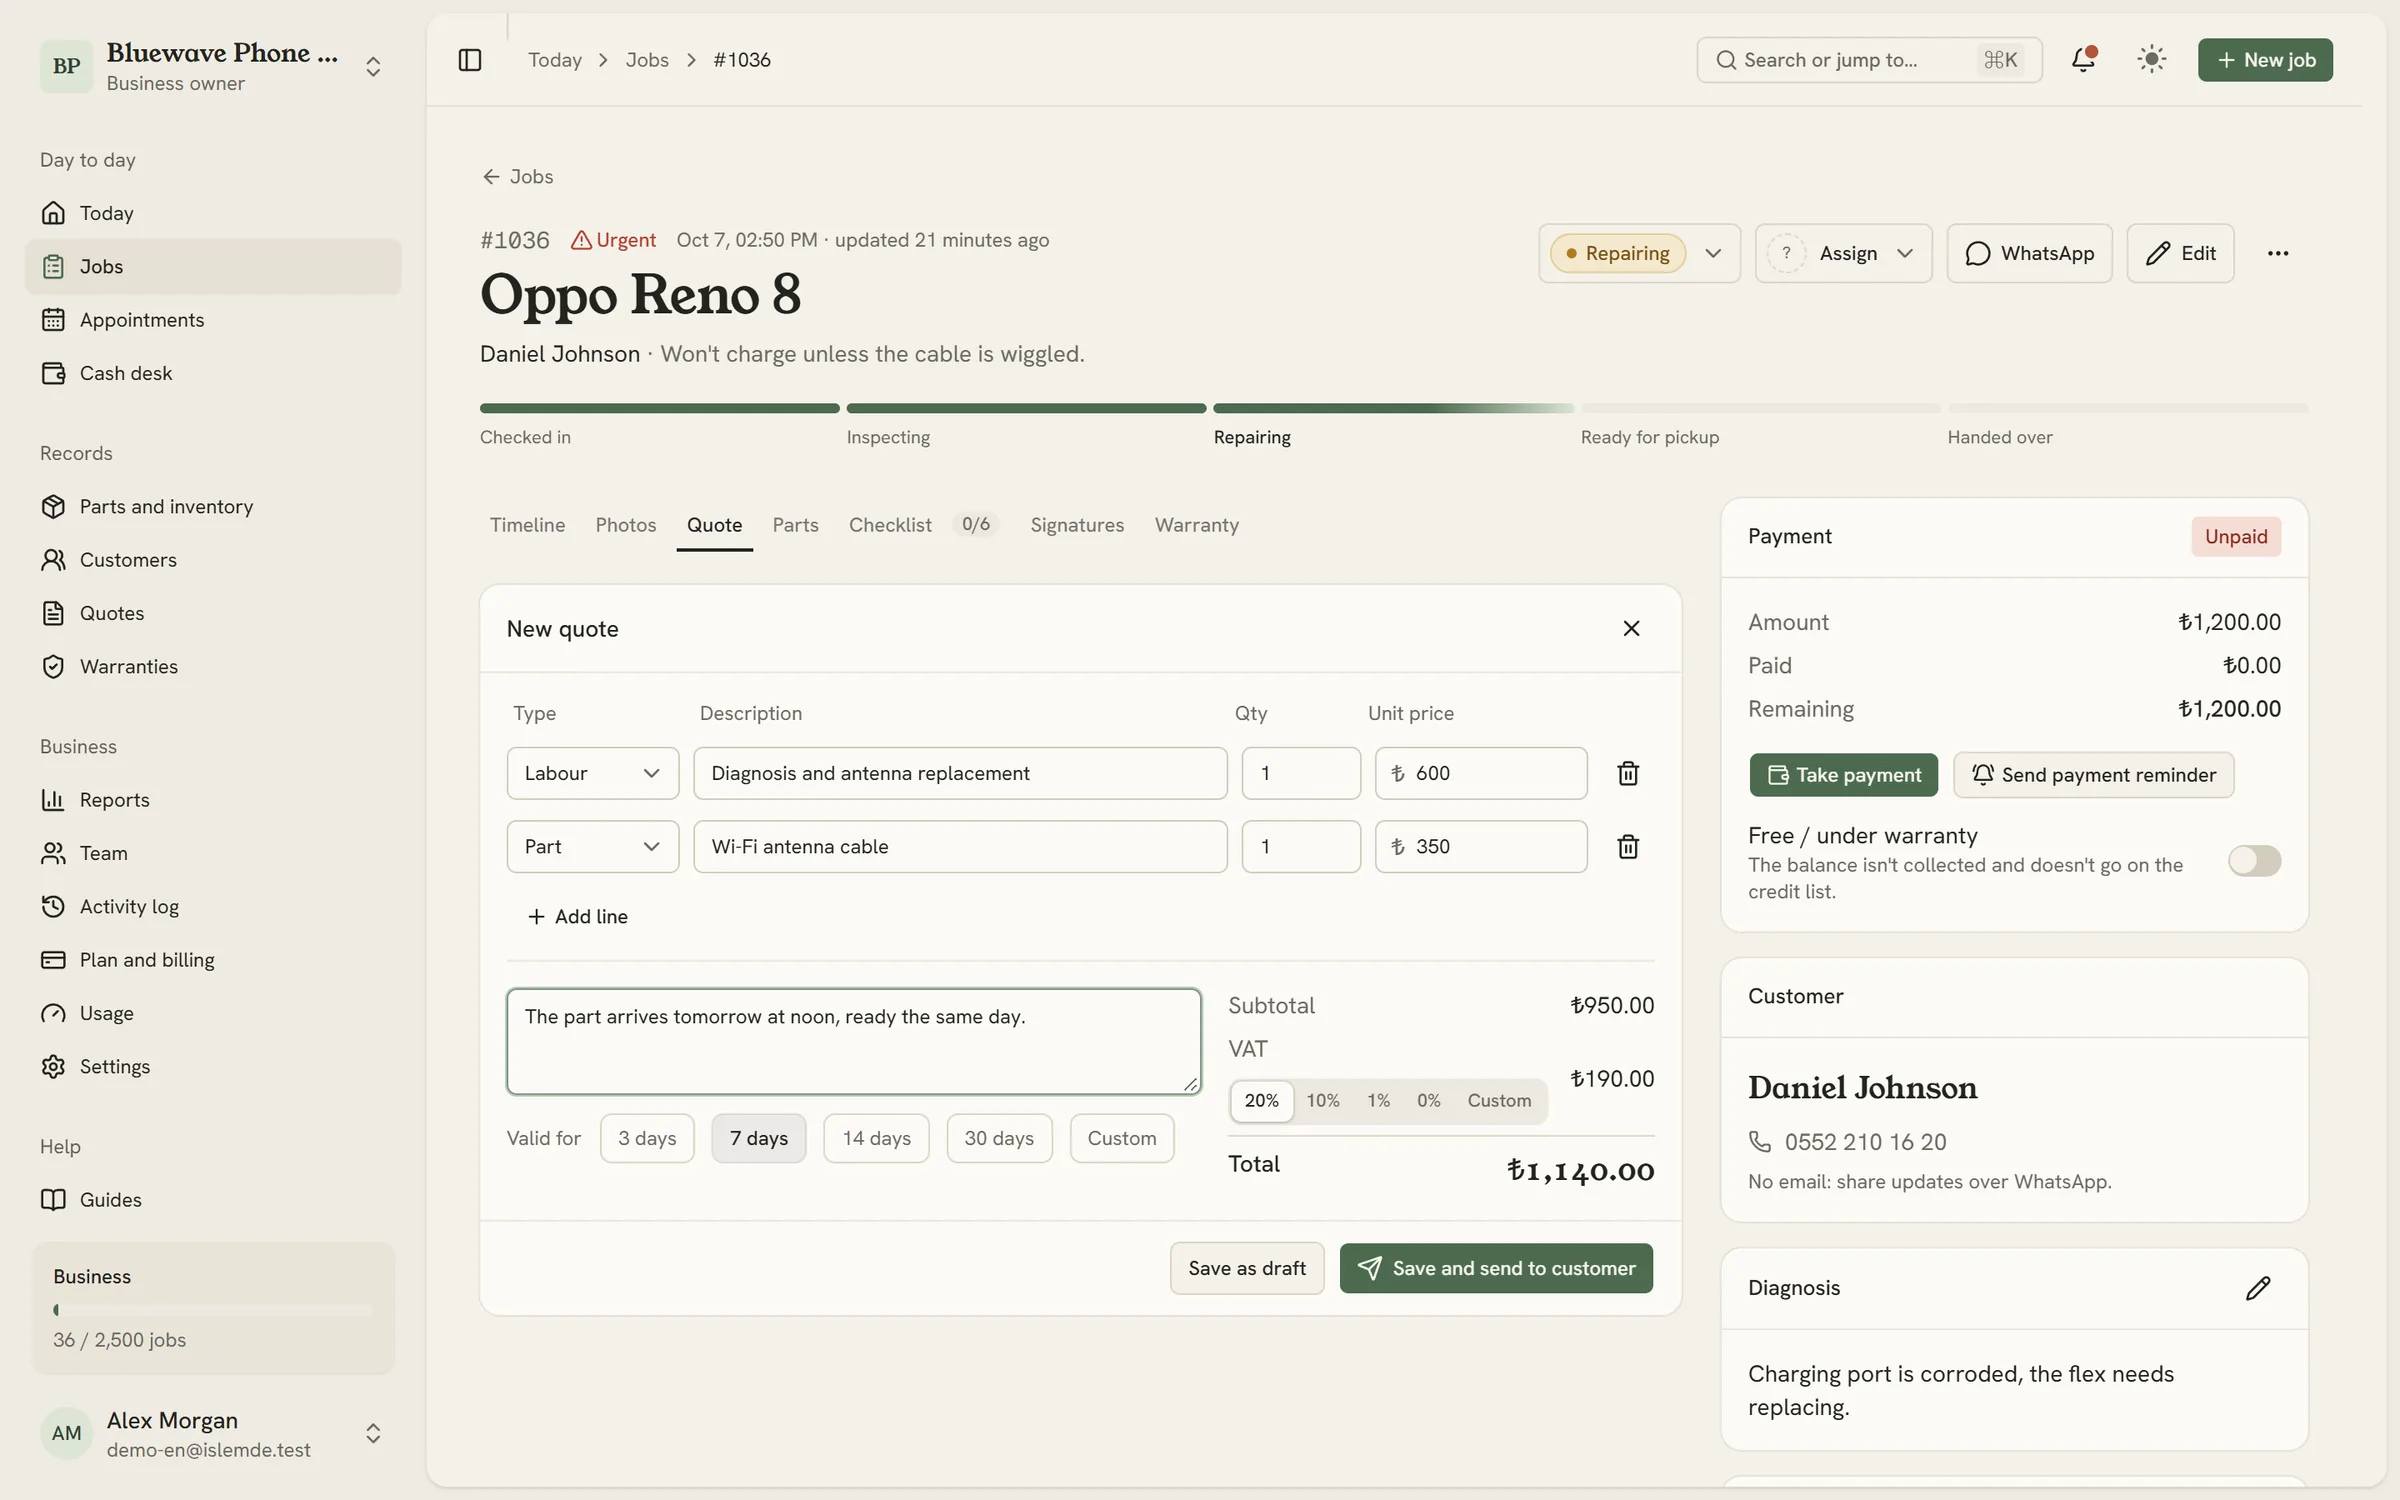Delete the Wi-Fi antenna cable line

1627,847
